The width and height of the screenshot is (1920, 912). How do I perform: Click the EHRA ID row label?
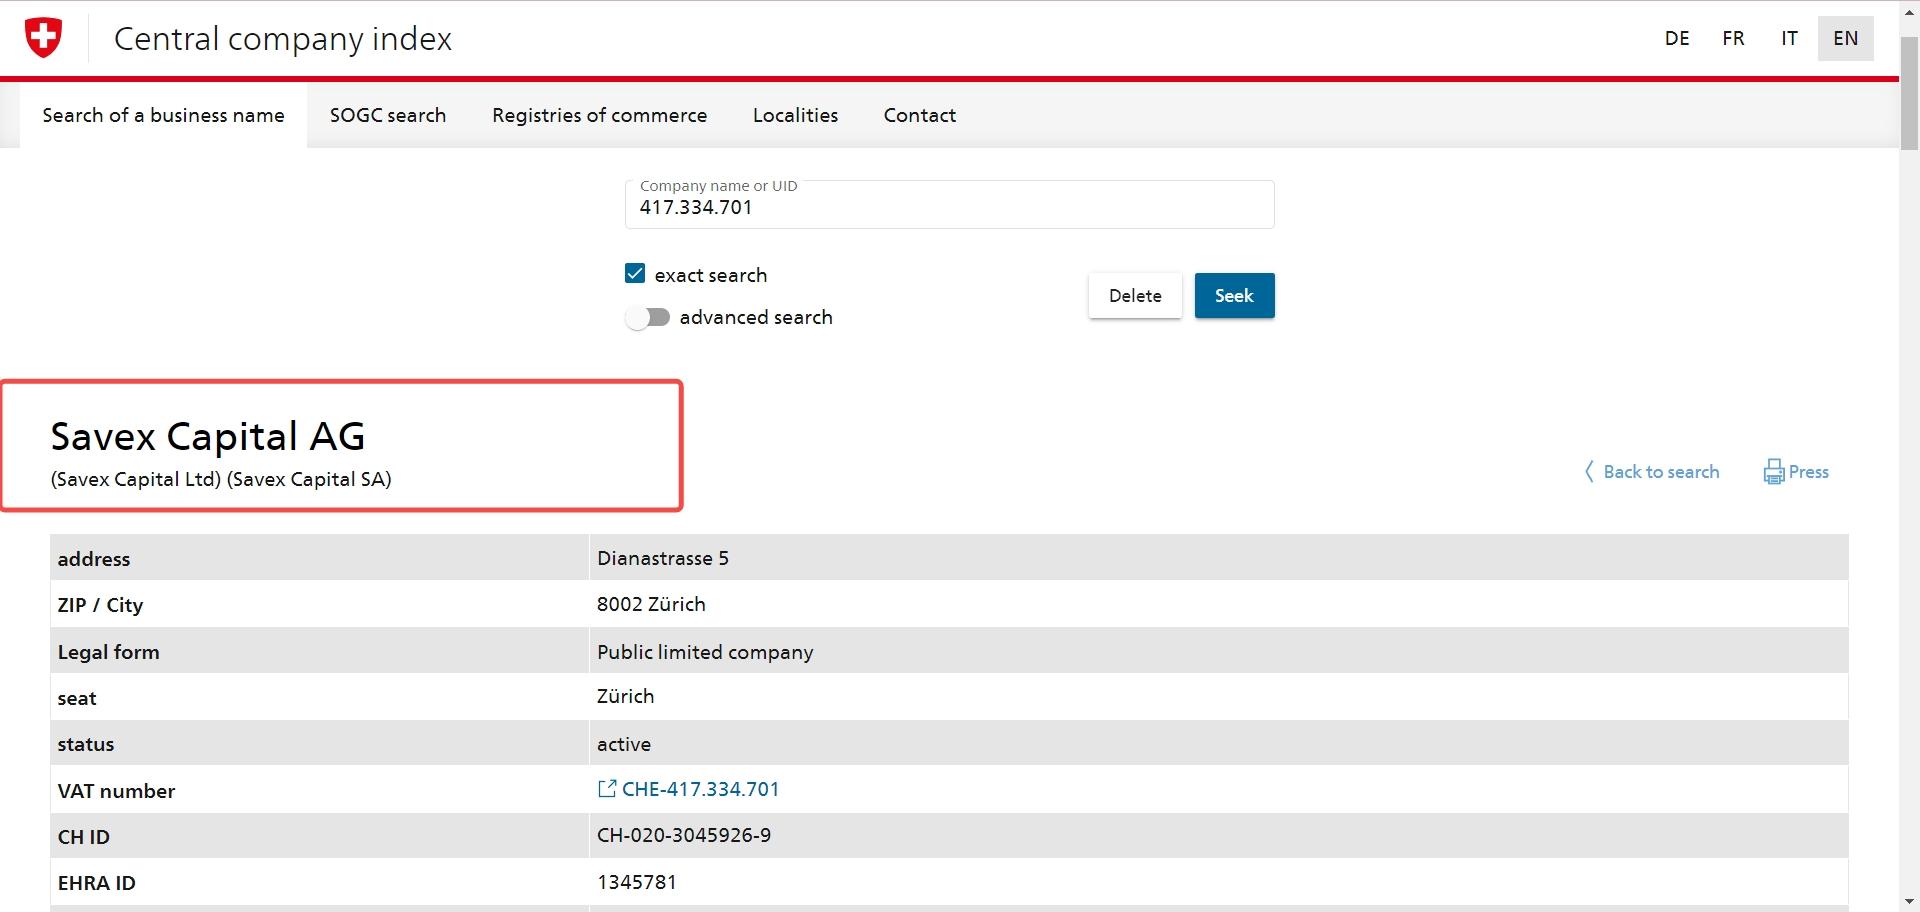[96, 883]
